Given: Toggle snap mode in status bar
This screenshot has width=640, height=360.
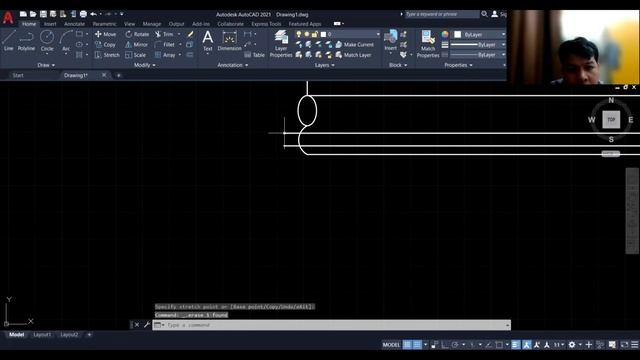Looking at the screenshot, I should pos(417,345).
